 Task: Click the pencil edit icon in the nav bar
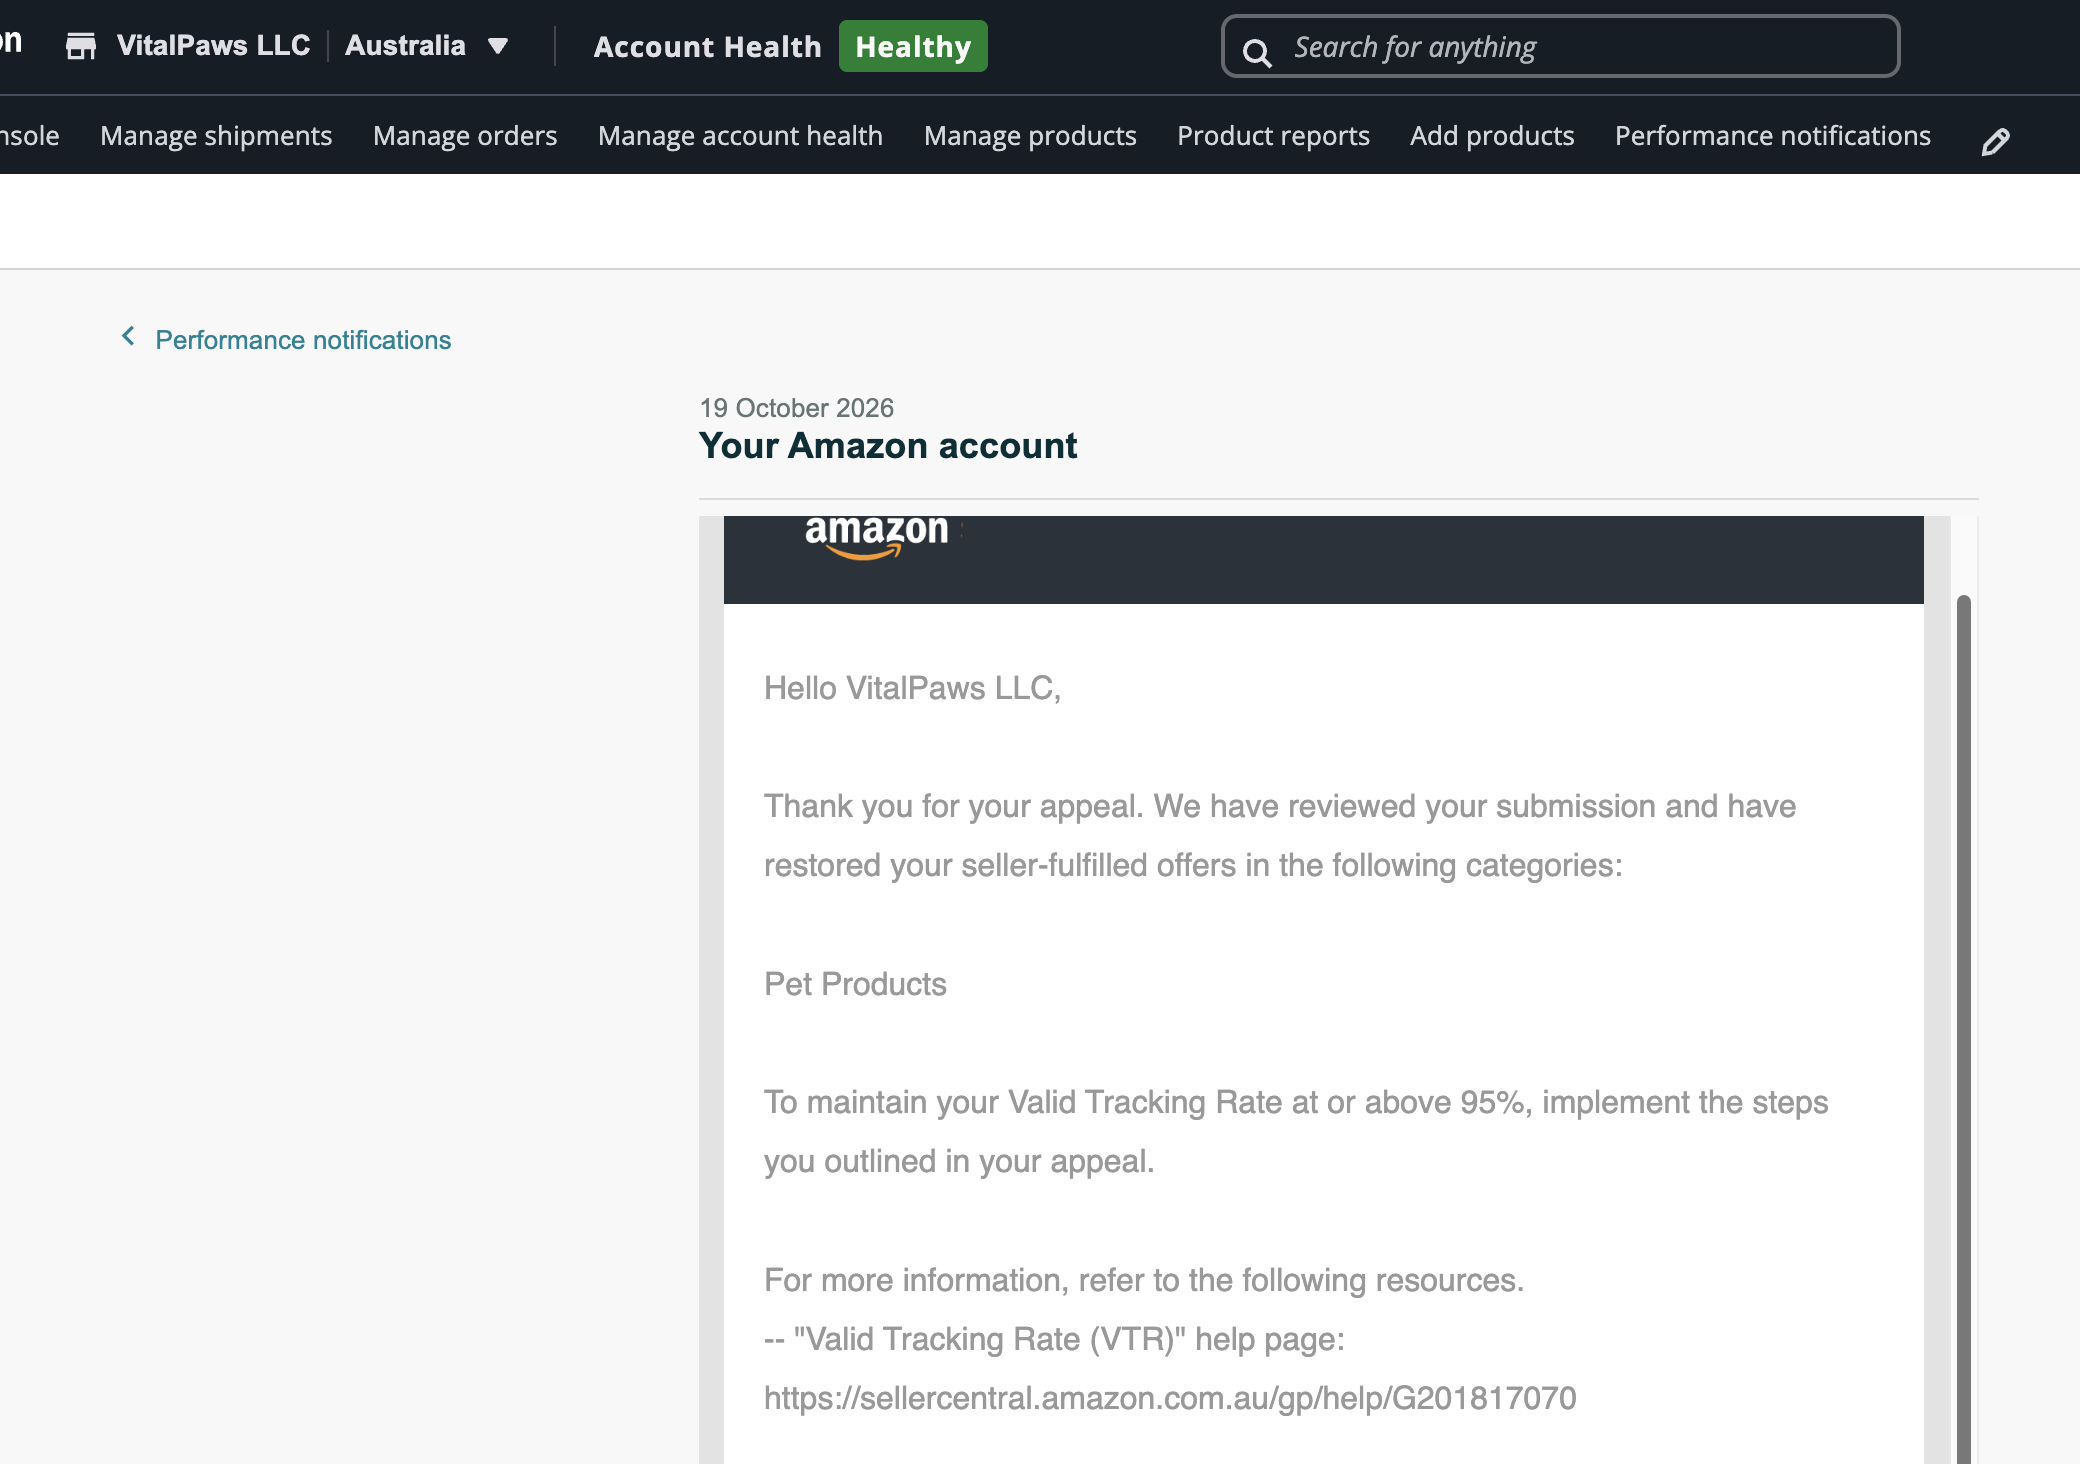[x=1995, y=142]
